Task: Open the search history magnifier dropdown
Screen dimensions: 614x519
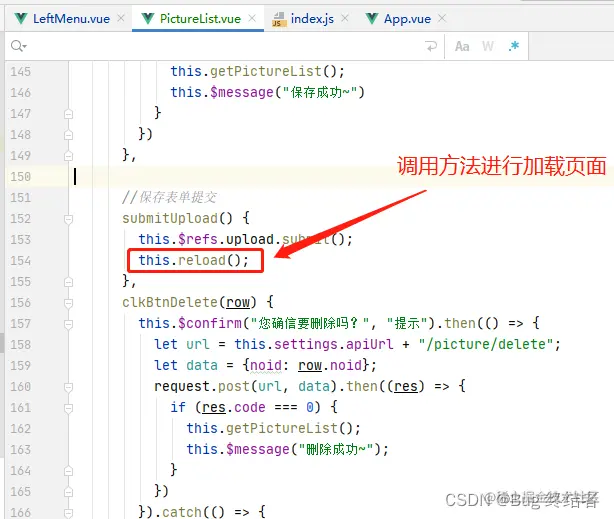Action: (18, 46)
